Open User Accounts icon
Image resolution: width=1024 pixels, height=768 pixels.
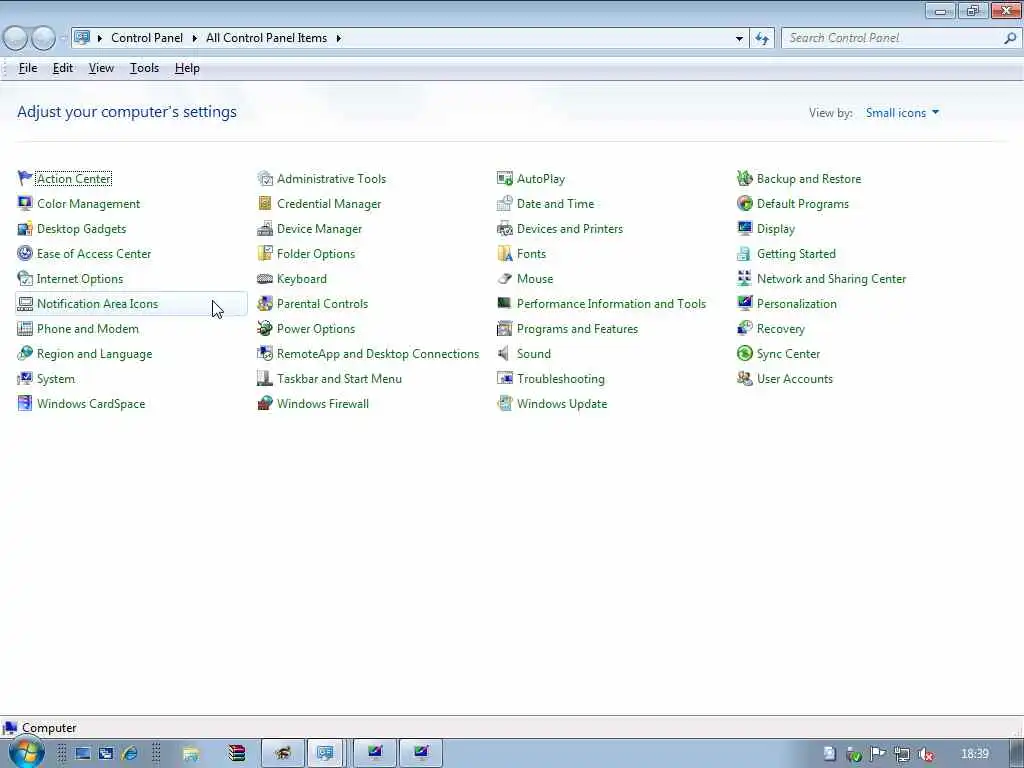(744, 378)
